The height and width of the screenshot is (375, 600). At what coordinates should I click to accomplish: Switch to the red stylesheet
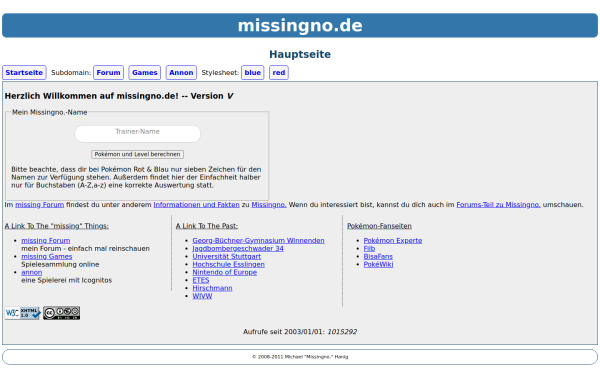tap(279, 73)
